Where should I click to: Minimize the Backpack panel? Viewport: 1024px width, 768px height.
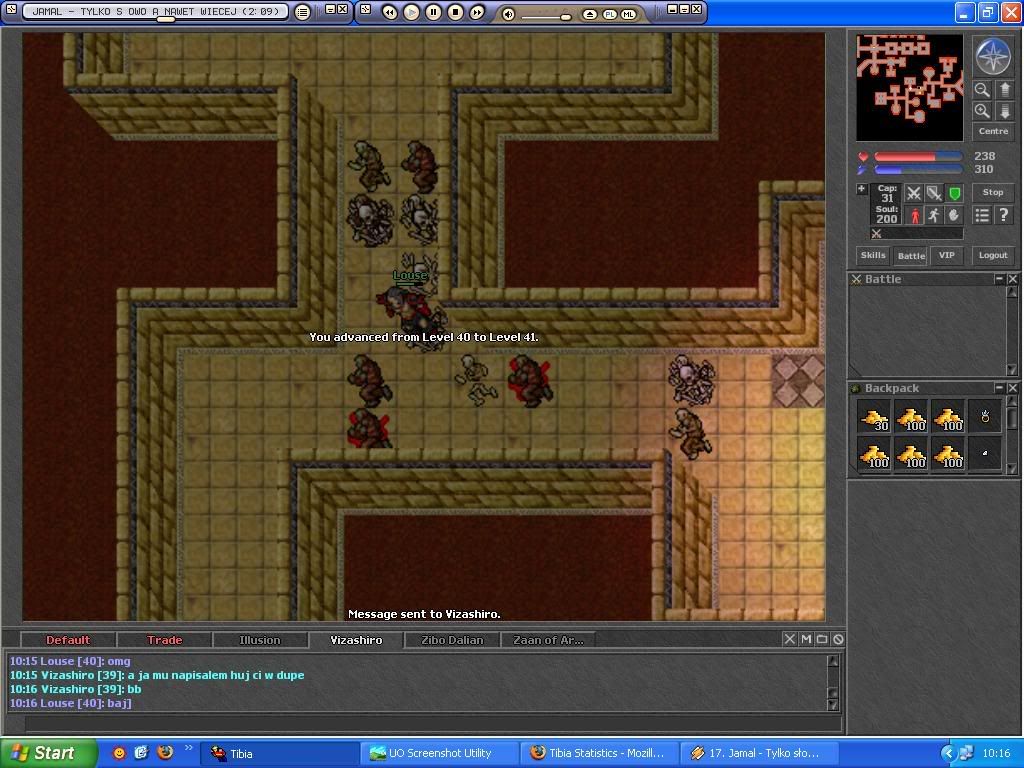pyautogui.click(x=999, y=388)
